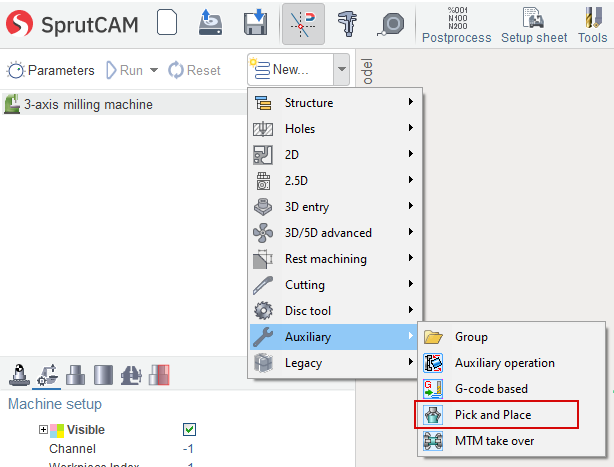Click the Holes drilling icon
Image resolution: width=614 pixels, height=467 pixels.
pos(263,129)
